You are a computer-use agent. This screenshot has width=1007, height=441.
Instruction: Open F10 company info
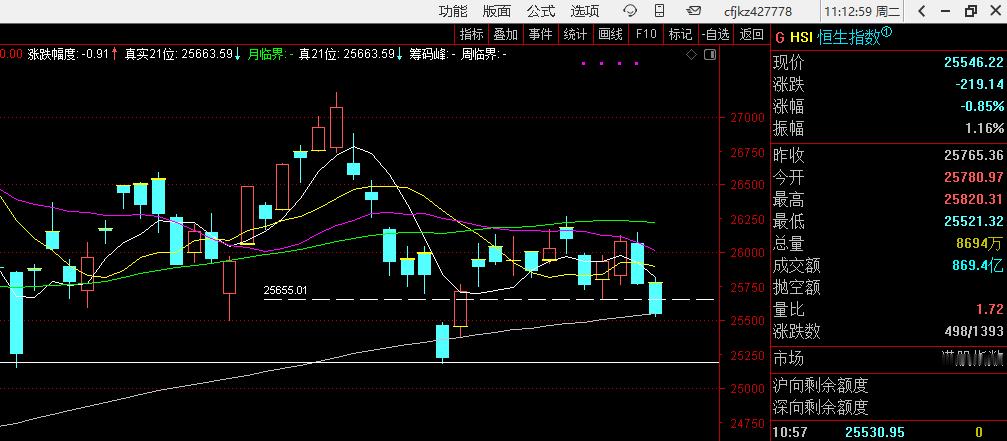pyautogui.click(x=645, y=35)
